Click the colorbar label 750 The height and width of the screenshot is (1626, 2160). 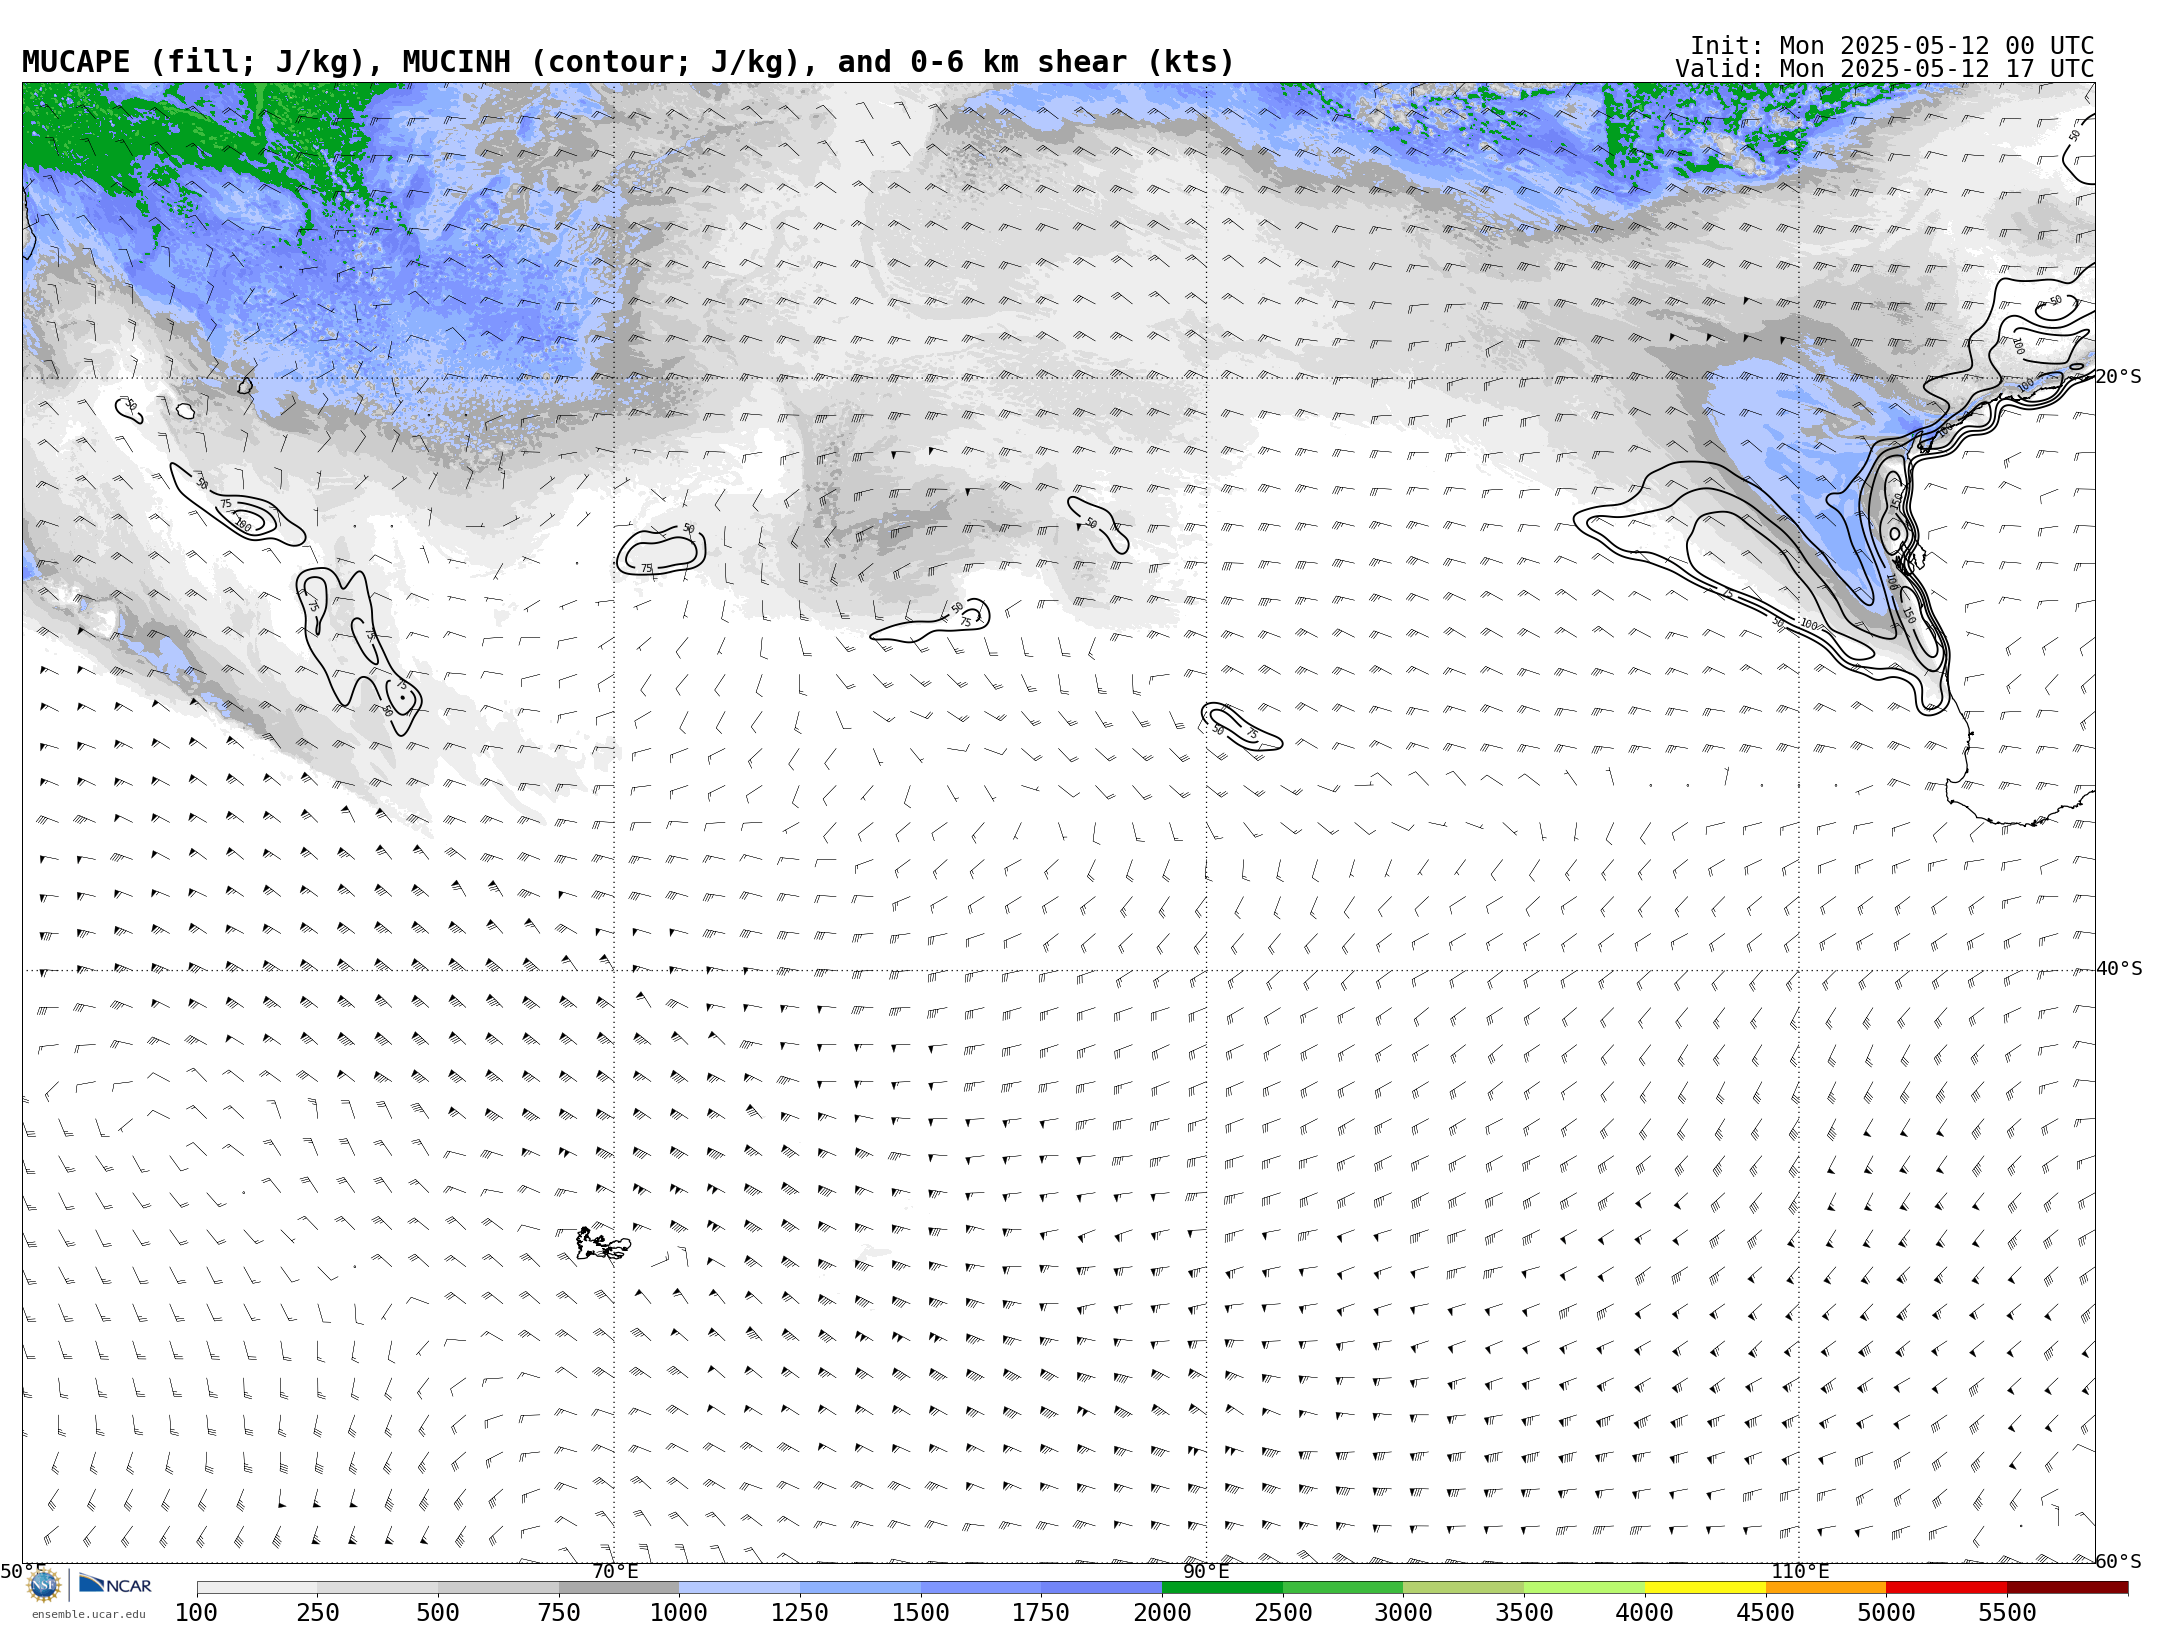[559, 1613]
